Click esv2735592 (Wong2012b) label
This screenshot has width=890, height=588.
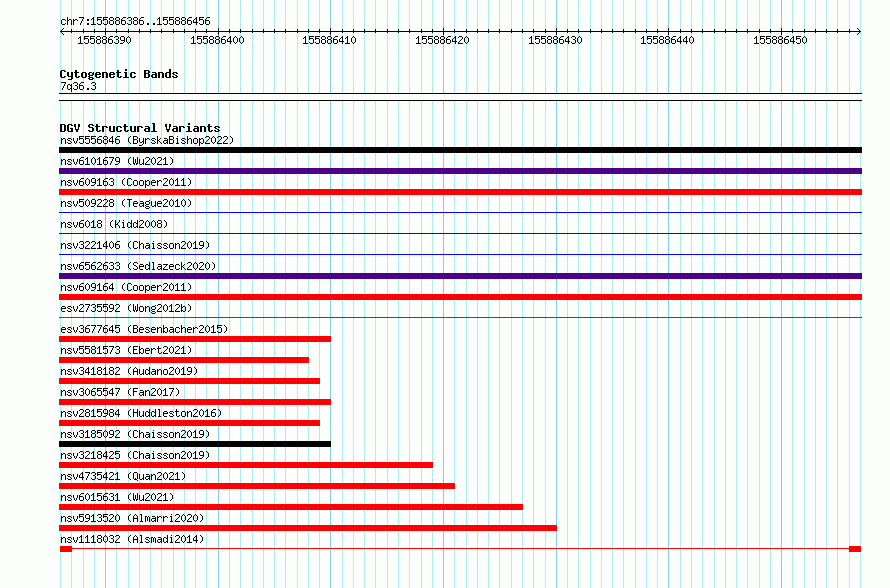[126, 308]
